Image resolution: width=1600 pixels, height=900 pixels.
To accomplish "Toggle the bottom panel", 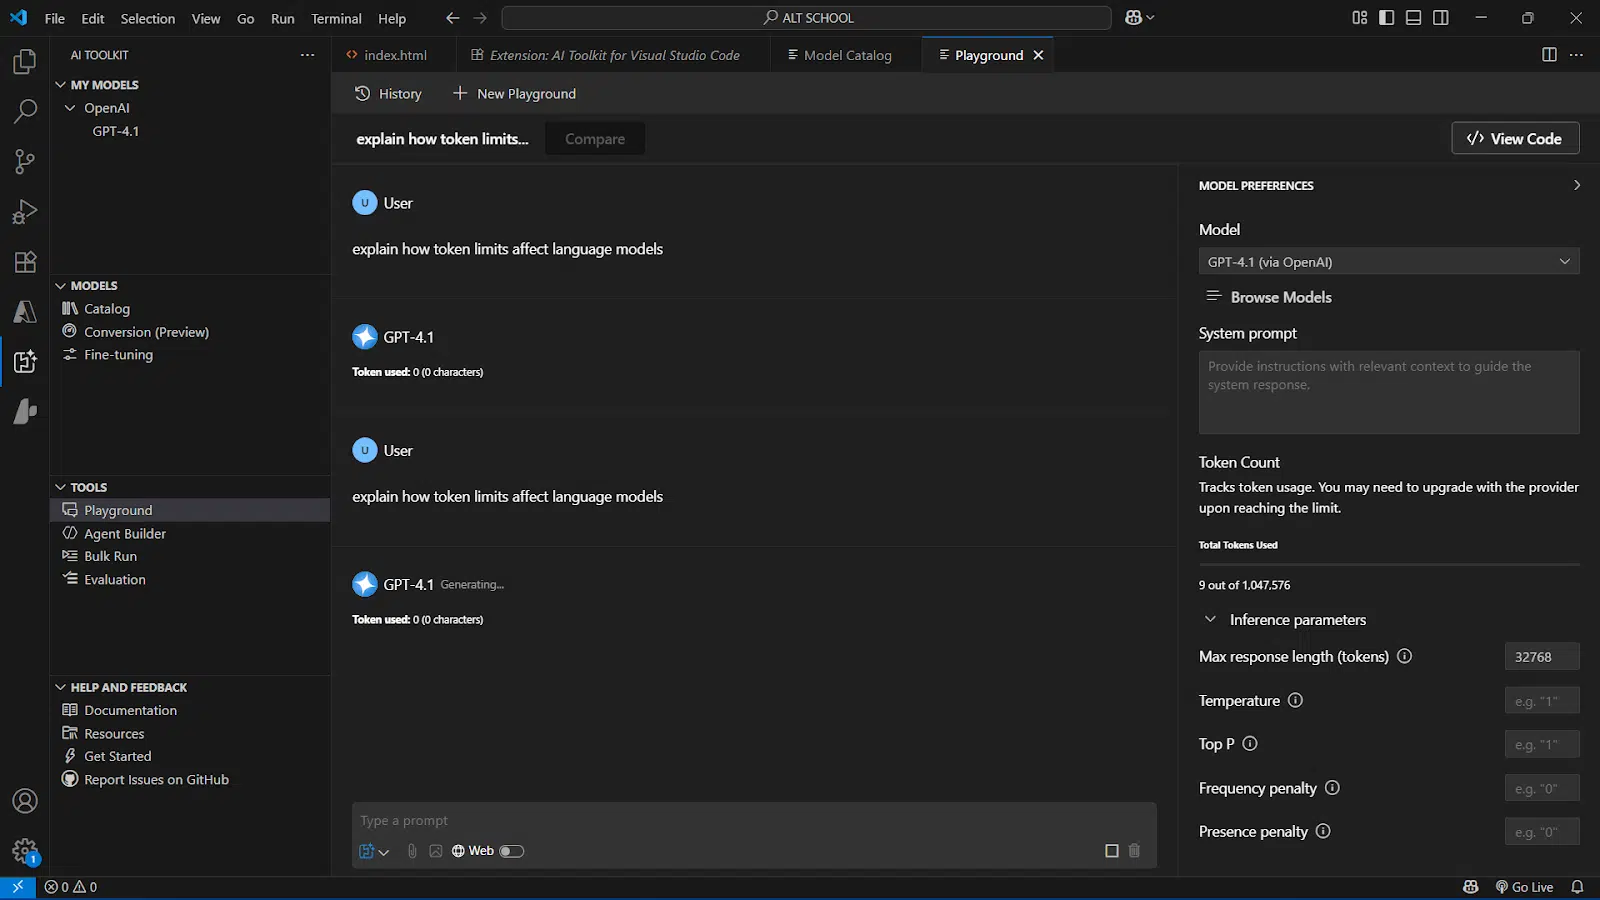I will point(1413,18).
